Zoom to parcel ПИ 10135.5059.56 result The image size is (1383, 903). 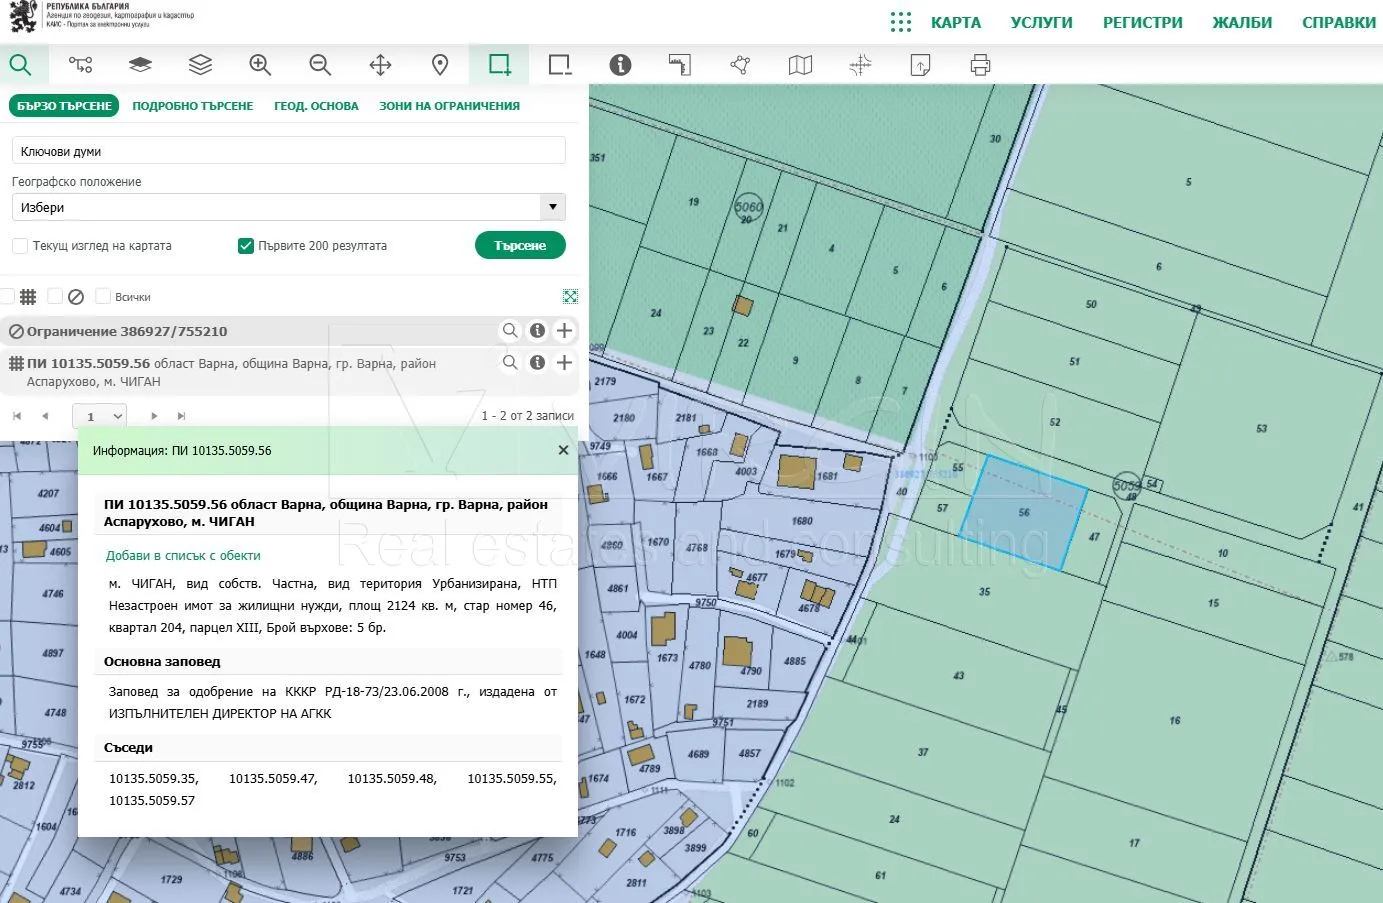point(510,363)
